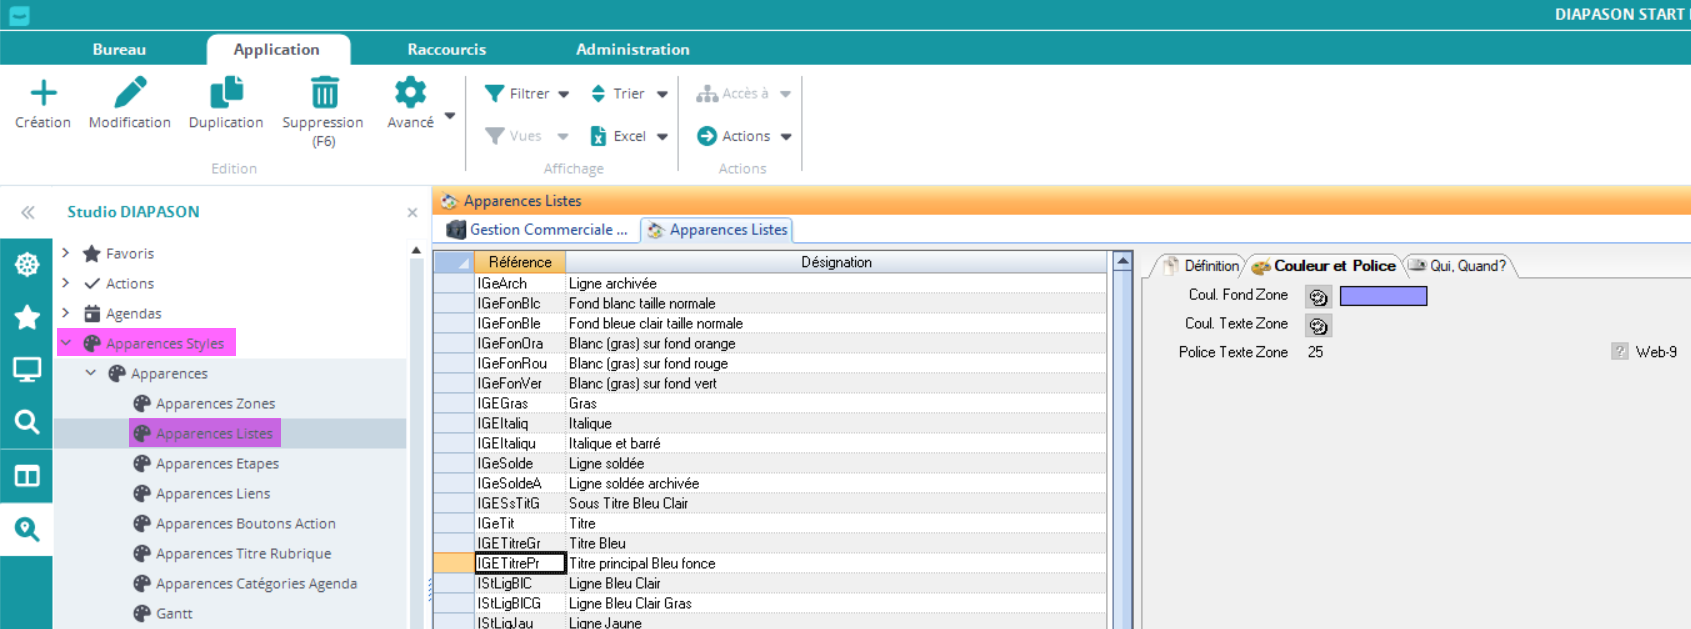
Task: Open the Excel export dropdown
Action: coord(629,136)
